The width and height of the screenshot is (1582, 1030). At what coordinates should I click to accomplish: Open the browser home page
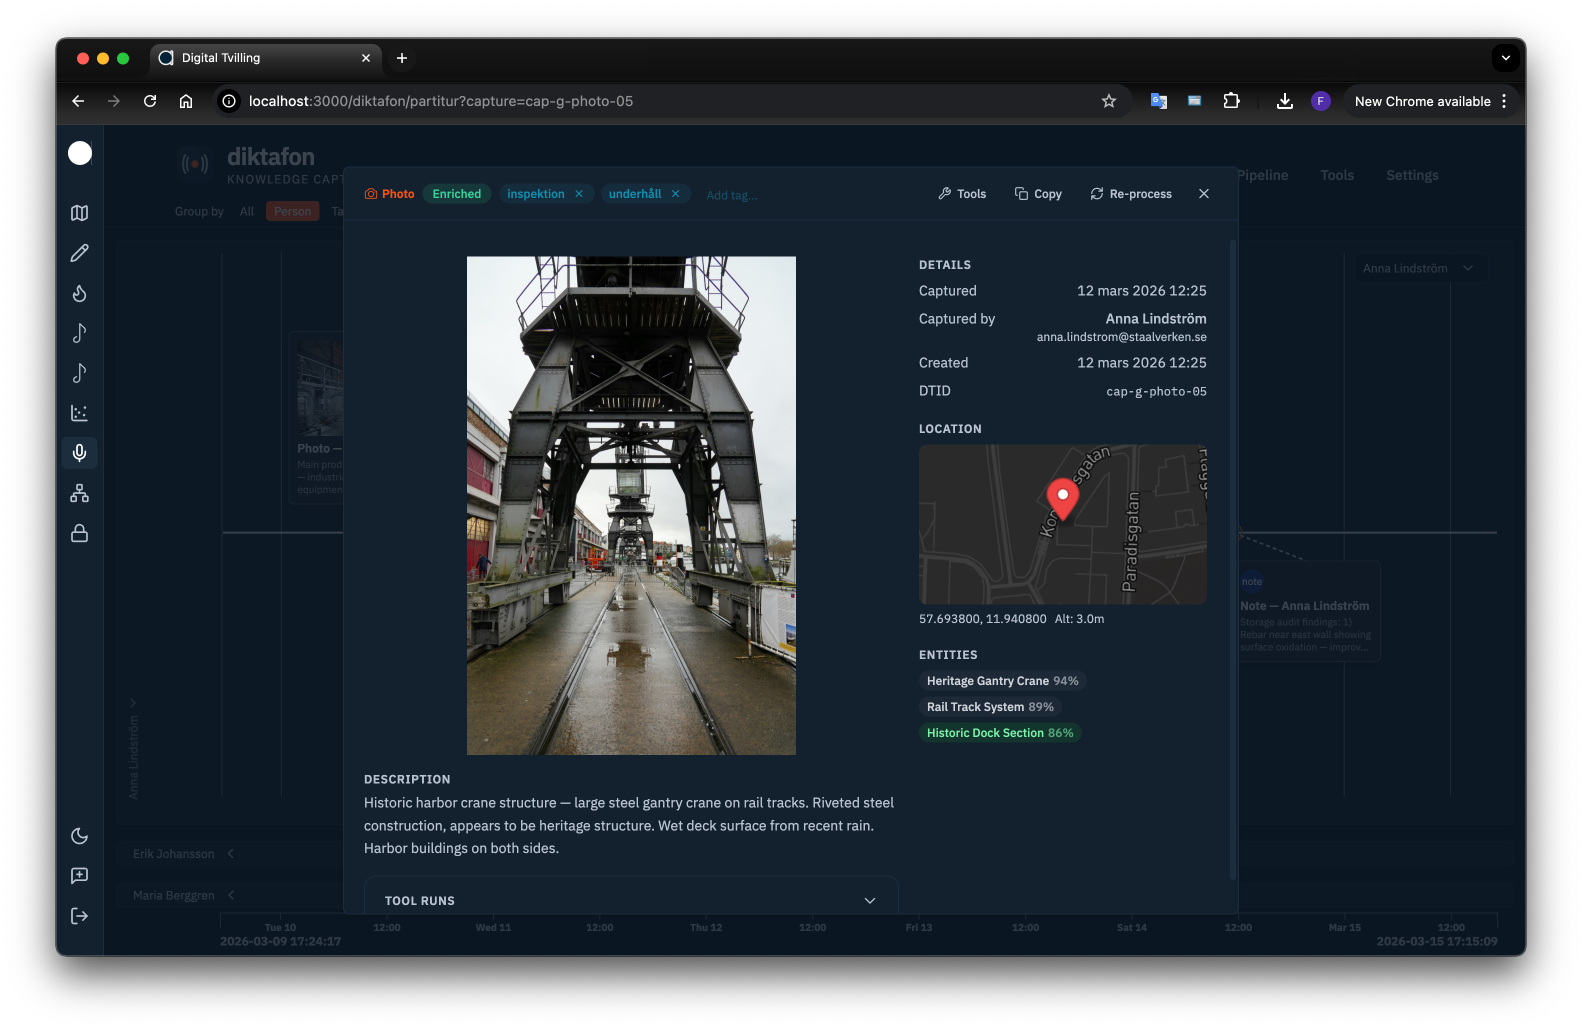[186, 101]
